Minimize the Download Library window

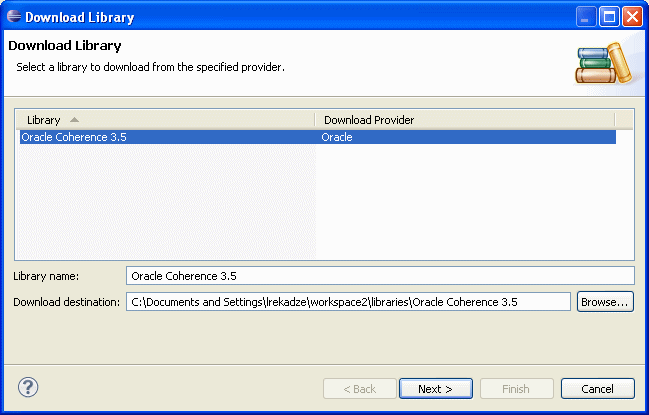click(x=586, y=17)
